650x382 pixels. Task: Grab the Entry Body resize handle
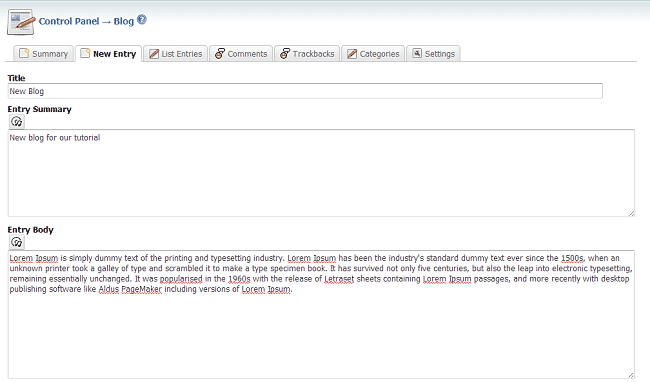click(631, 375)
